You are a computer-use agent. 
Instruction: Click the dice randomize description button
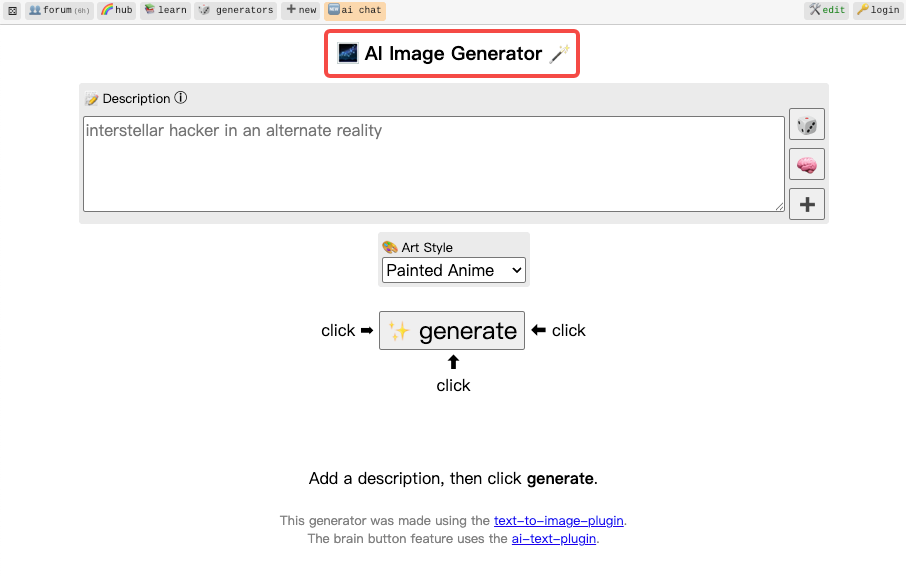806,125
